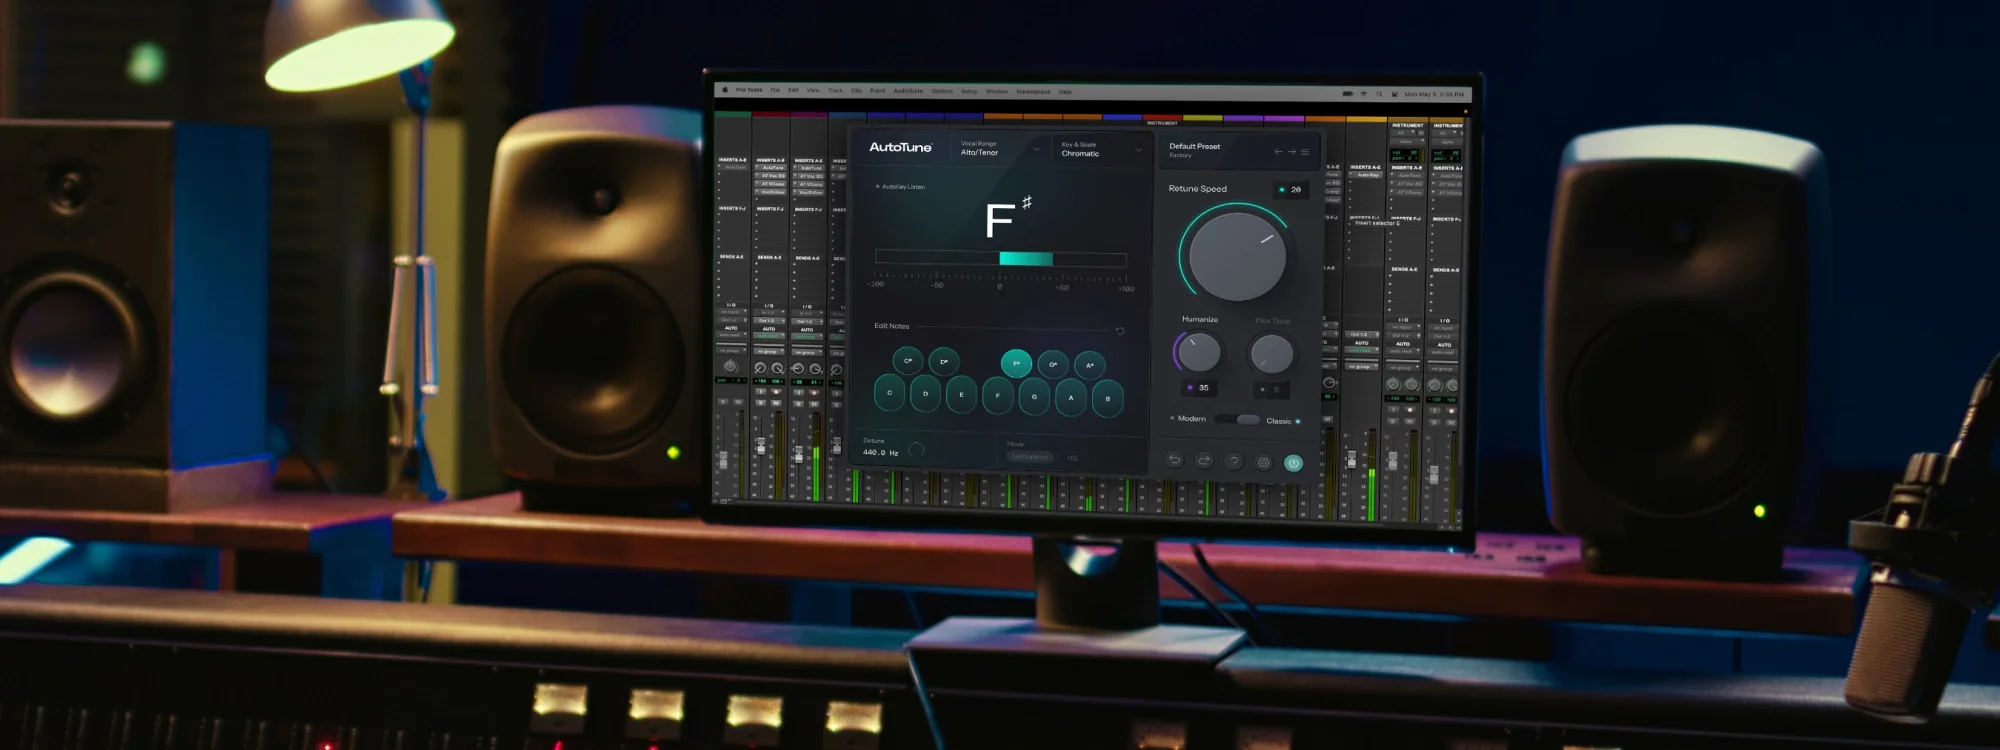Viewport: 2000px width, 750px height.
Task: Open the AudioSuite menu
Action: pos(908,91)
